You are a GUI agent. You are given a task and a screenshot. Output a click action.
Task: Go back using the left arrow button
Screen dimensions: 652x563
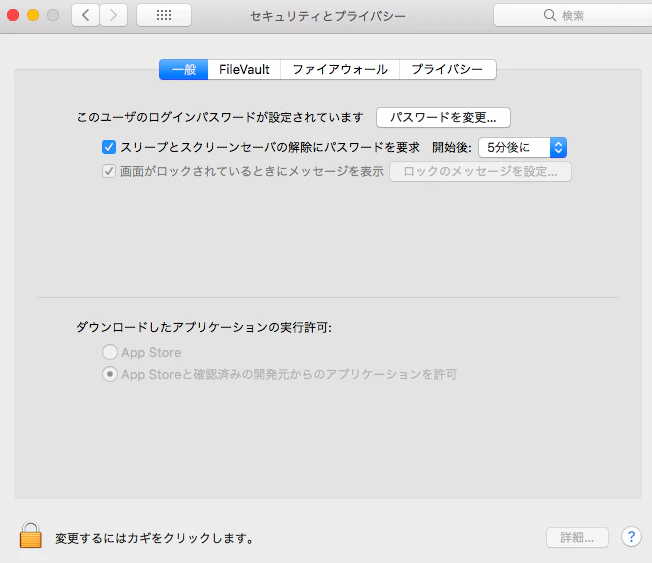pyautogui.click(x=86, y=15)
